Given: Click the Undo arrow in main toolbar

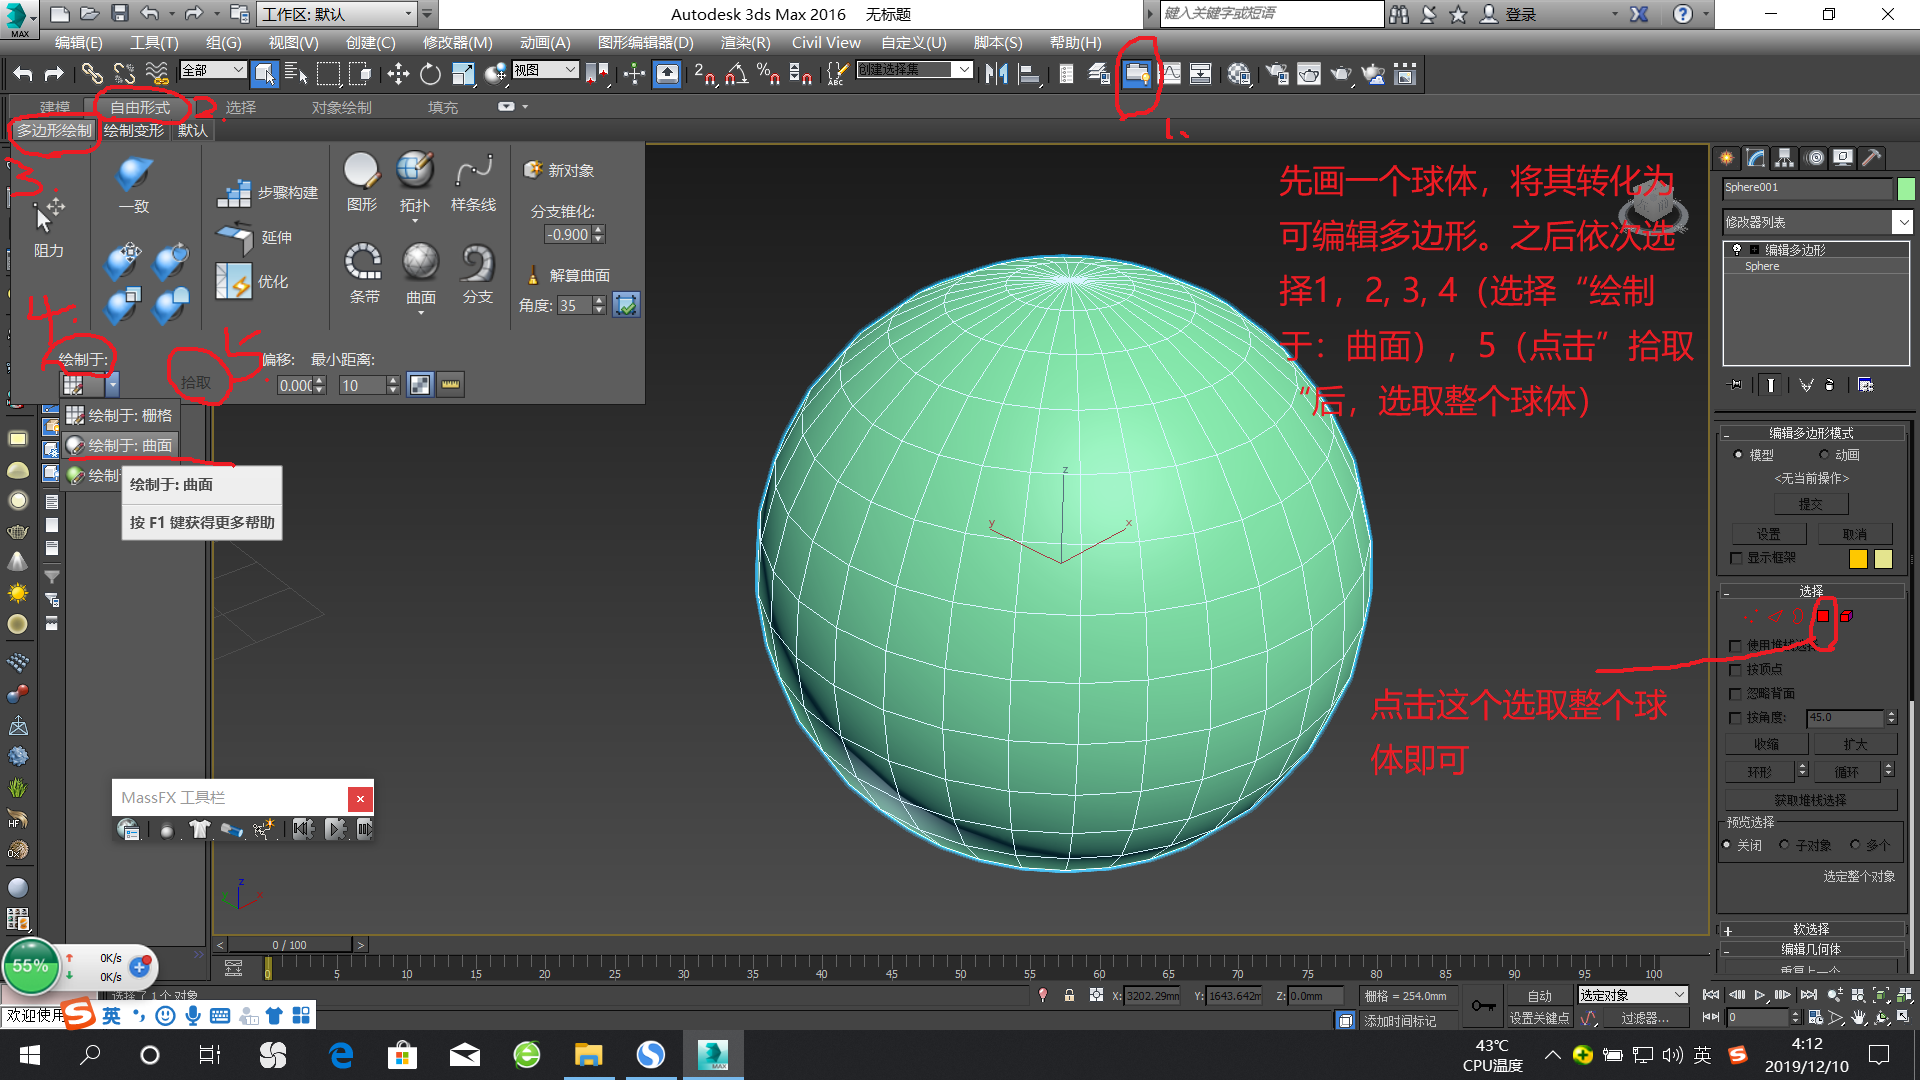Looking at the screenshot, I should tap(23, 73).
